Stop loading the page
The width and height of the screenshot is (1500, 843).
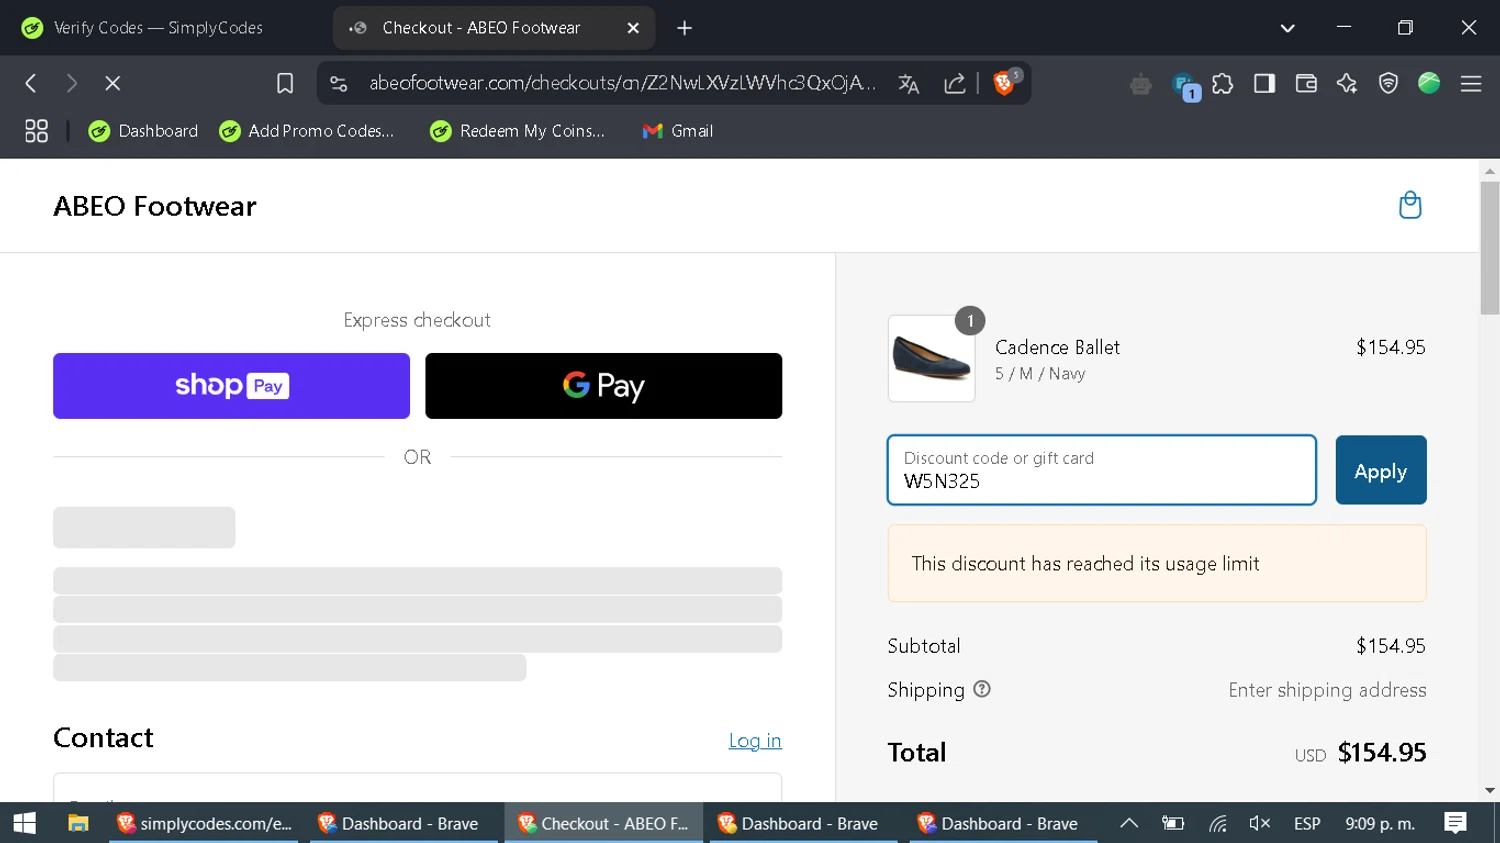click(112, 83)
